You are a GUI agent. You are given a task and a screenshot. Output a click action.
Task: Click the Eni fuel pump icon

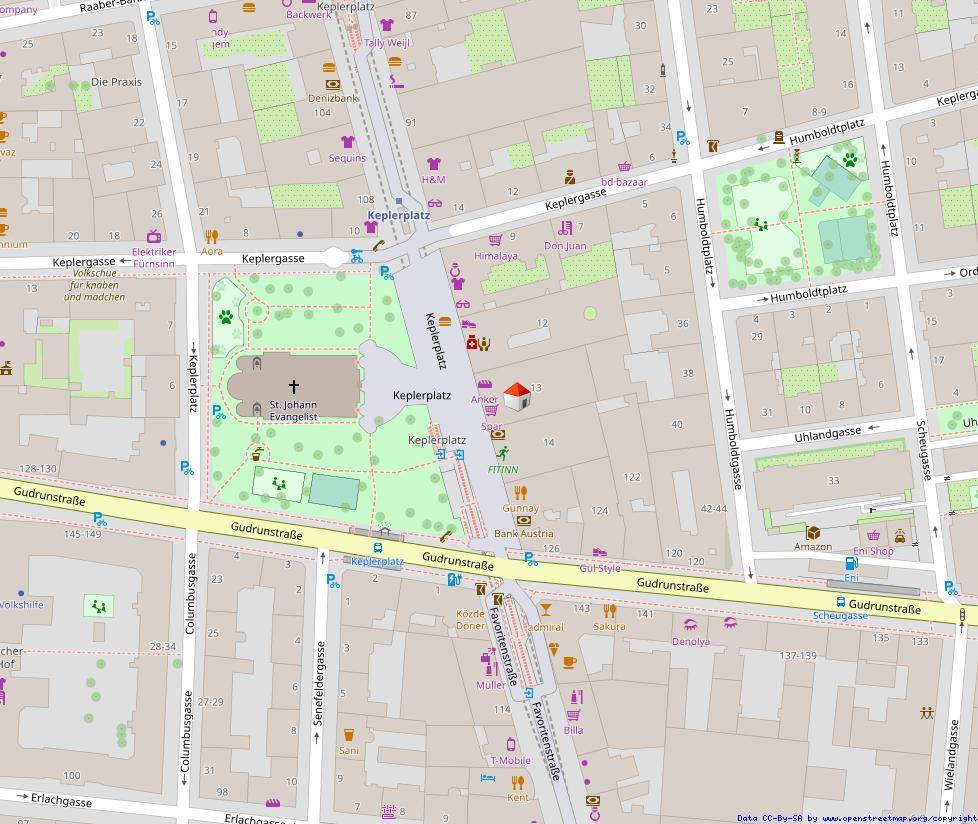851,563
